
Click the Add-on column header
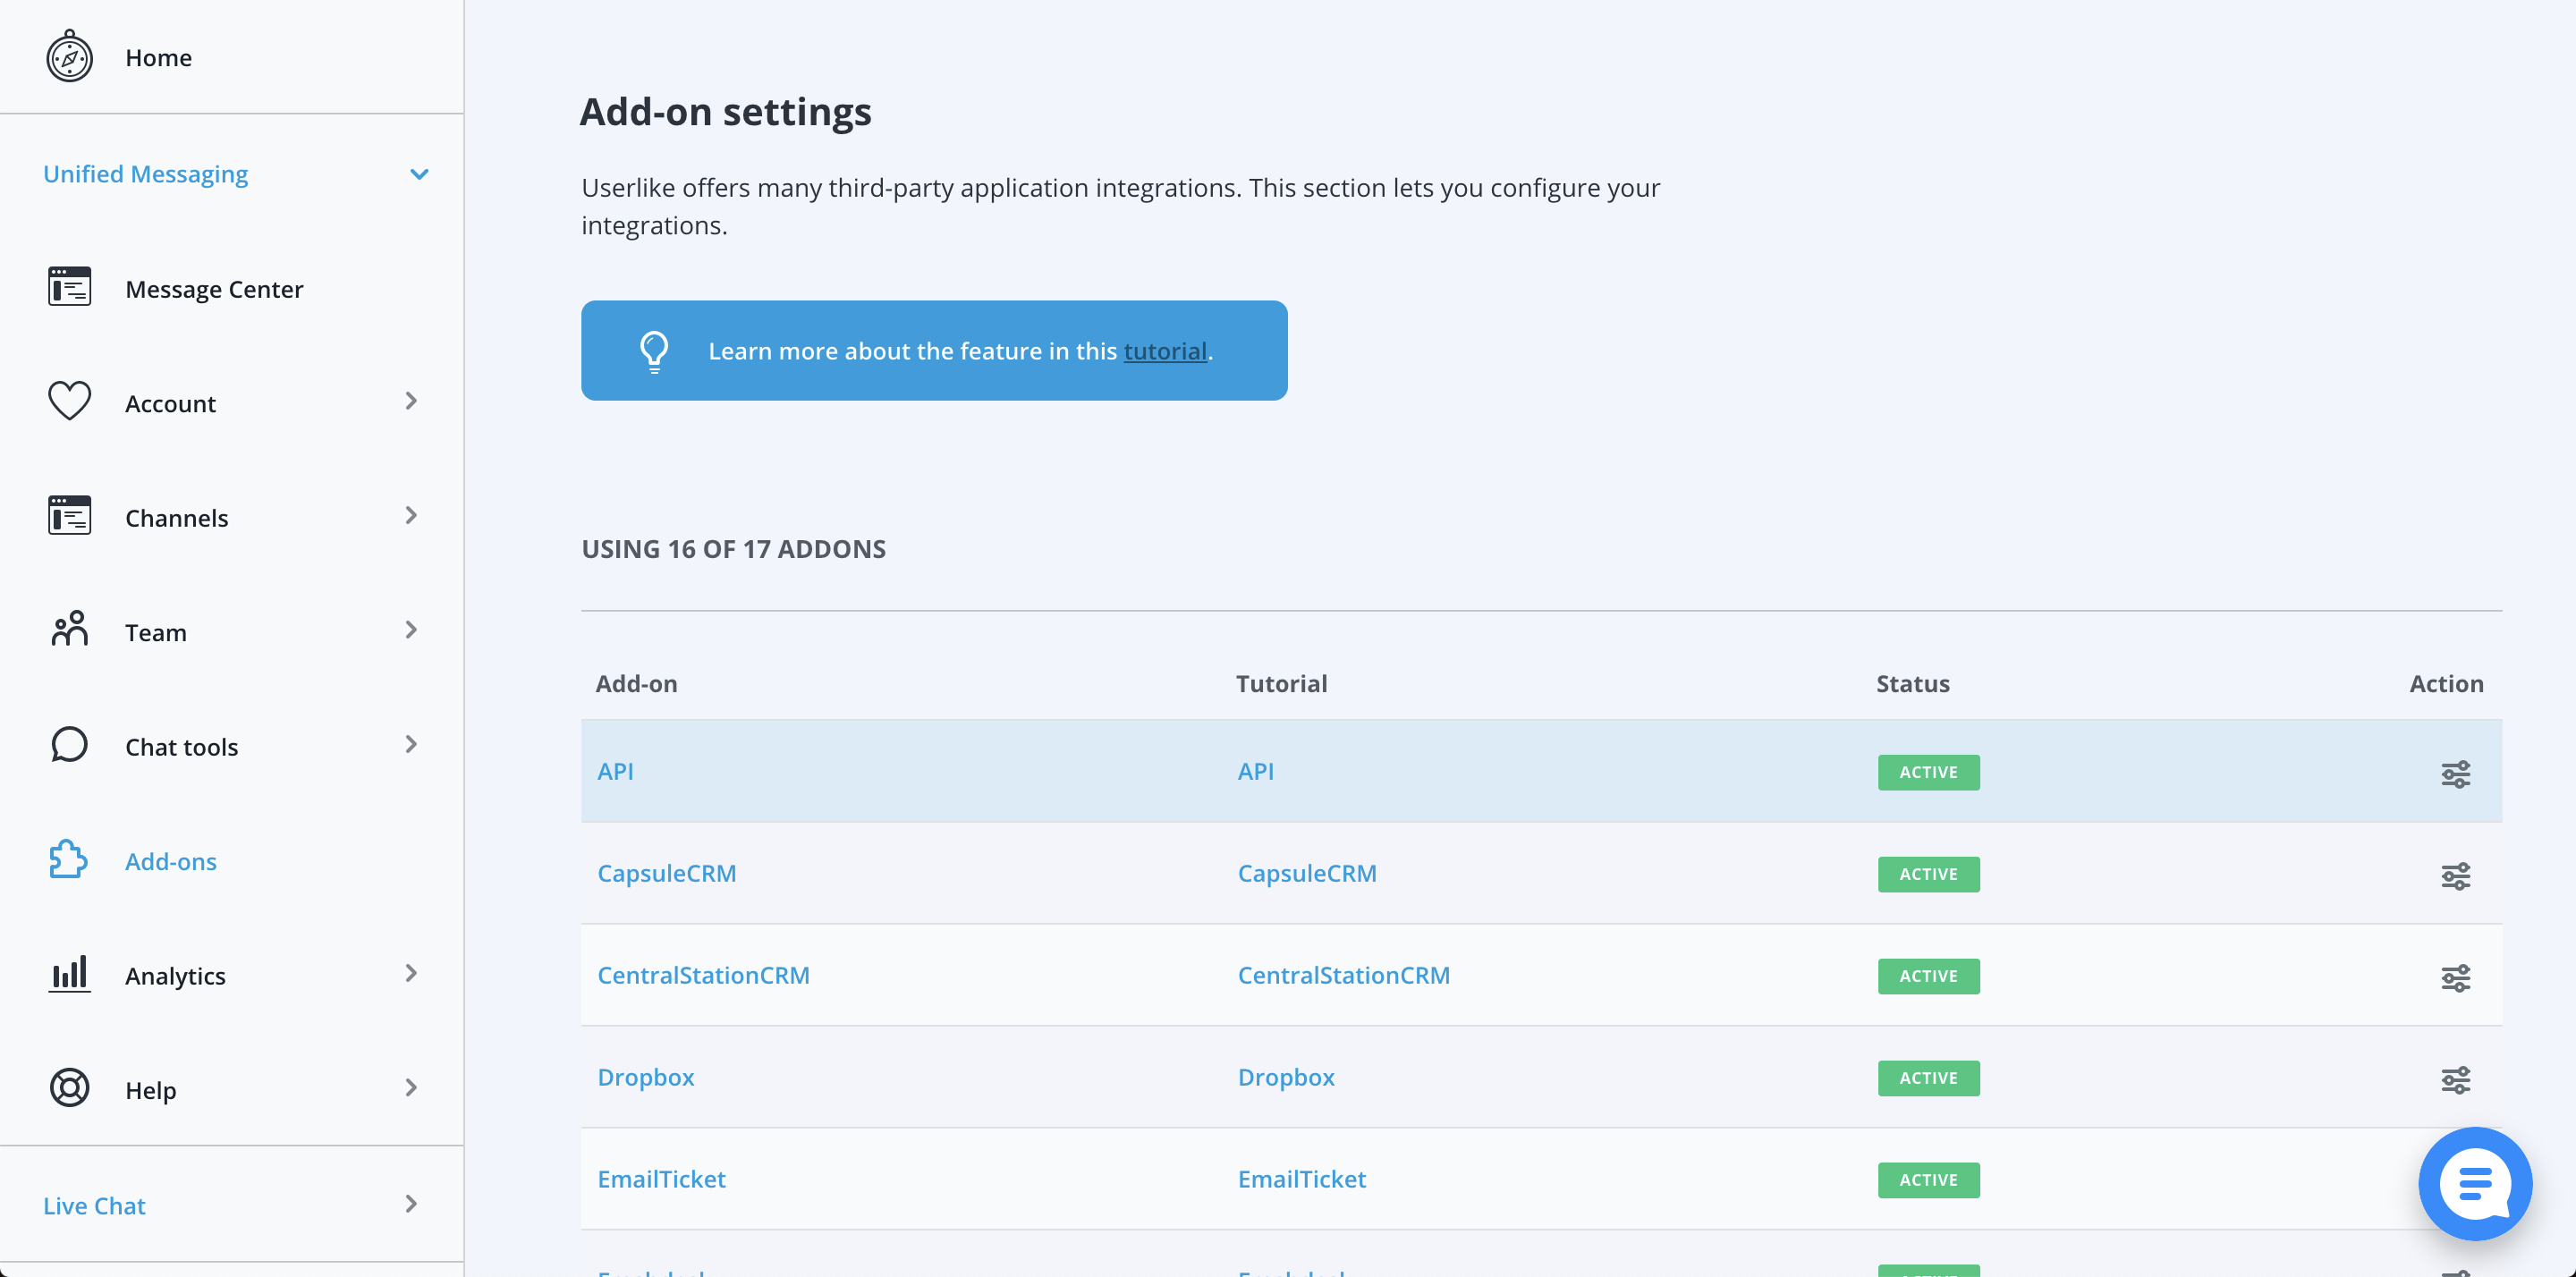pos(636,684)
